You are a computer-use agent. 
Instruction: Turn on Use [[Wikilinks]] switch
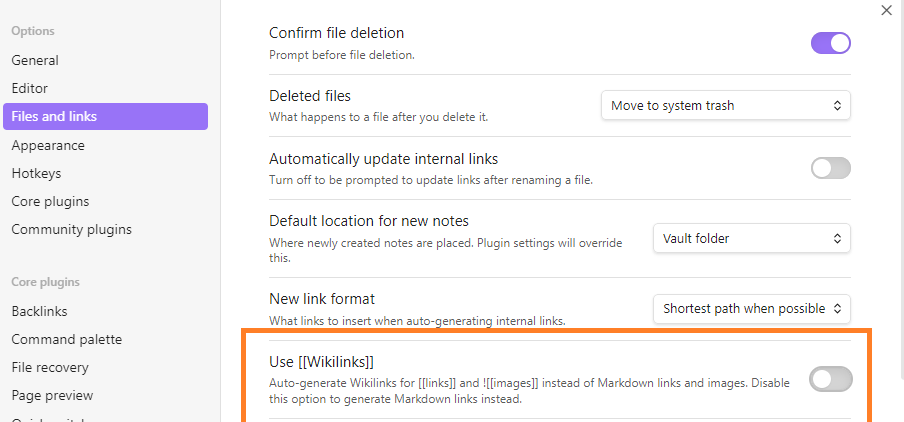(831, 379)
